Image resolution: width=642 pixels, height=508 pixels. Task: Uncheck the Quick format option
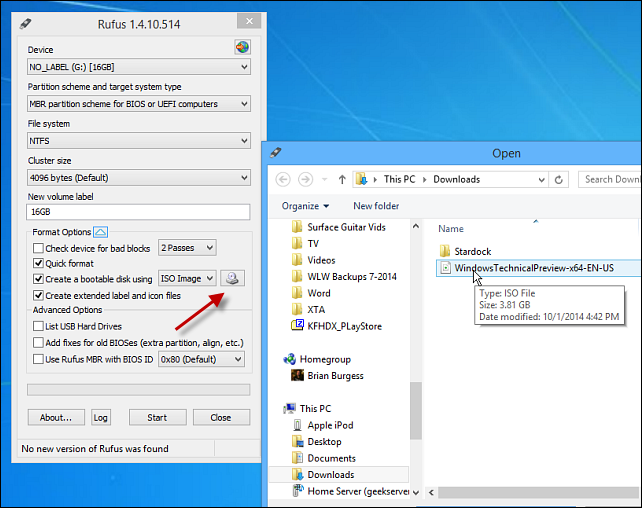[39, 264]
